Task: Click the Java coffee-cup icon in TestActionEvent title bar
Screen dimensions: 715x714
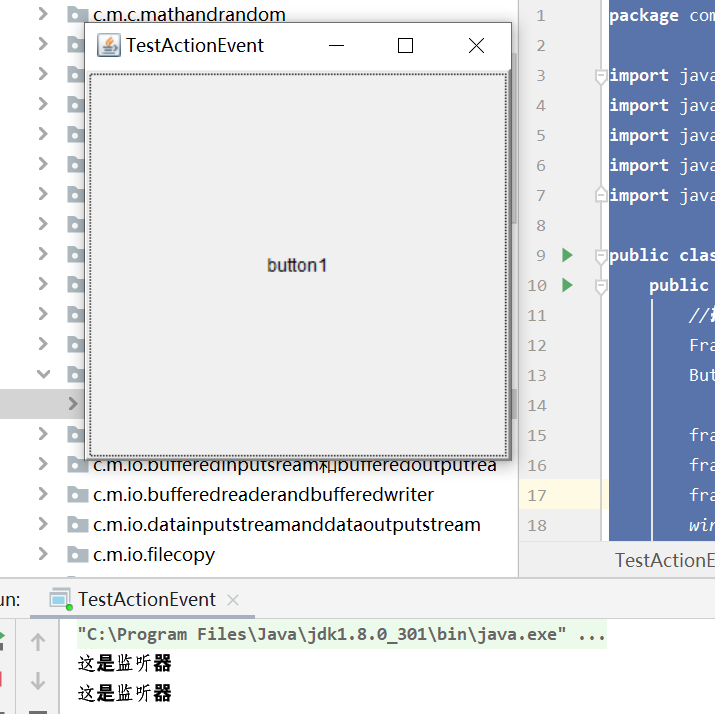Action: (x=109, y=45)
